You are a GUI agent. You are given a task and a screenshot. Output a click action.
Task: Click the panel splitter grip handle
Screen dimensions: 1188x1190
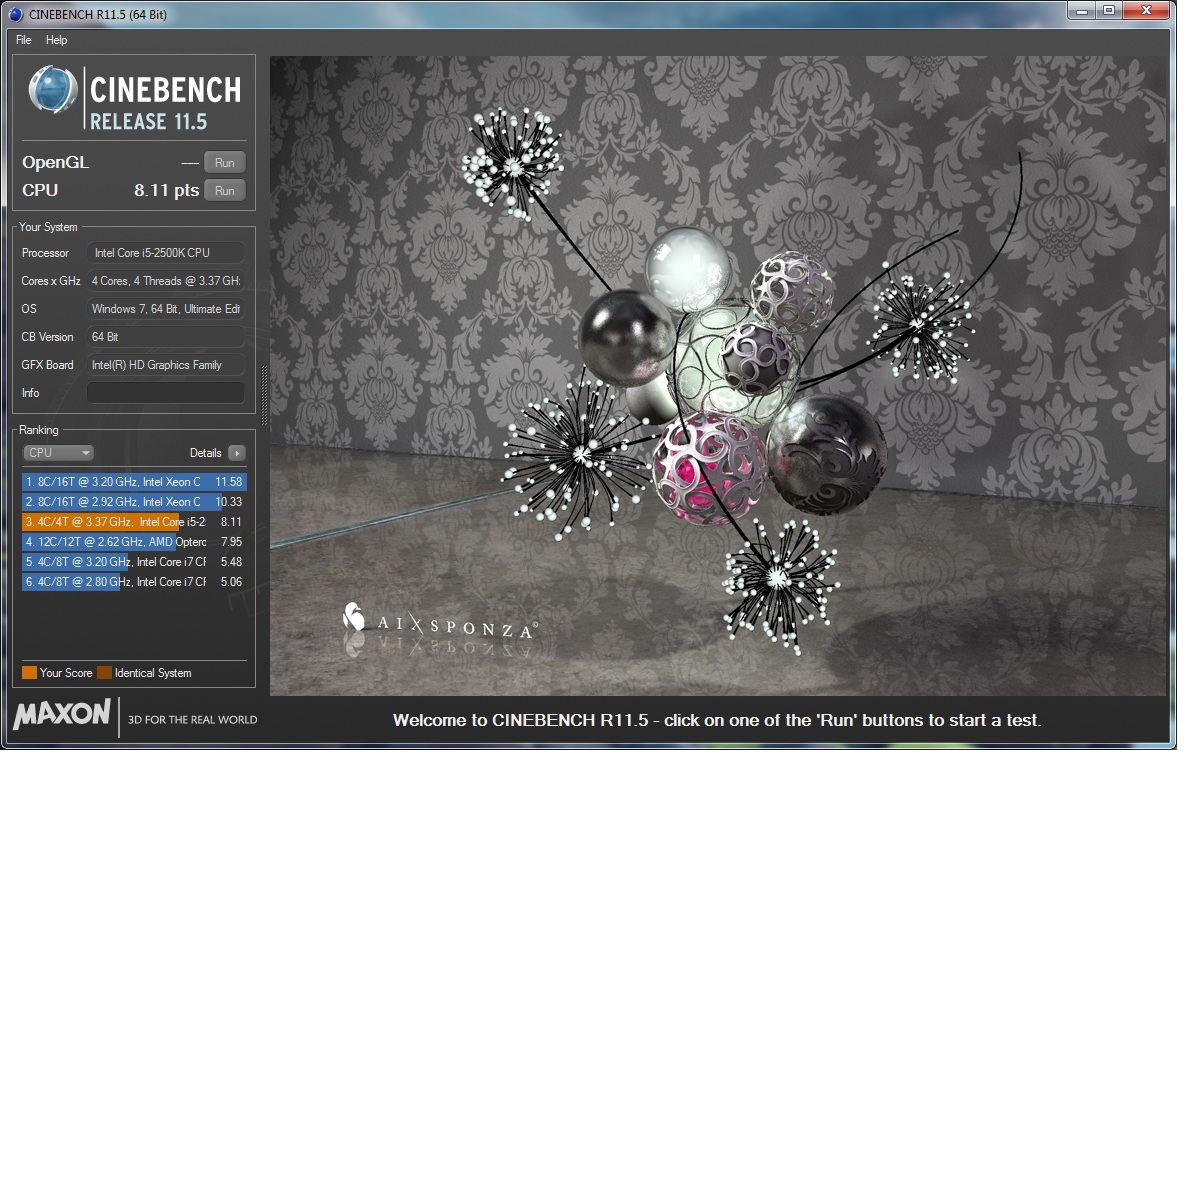(x=264, y=395)
